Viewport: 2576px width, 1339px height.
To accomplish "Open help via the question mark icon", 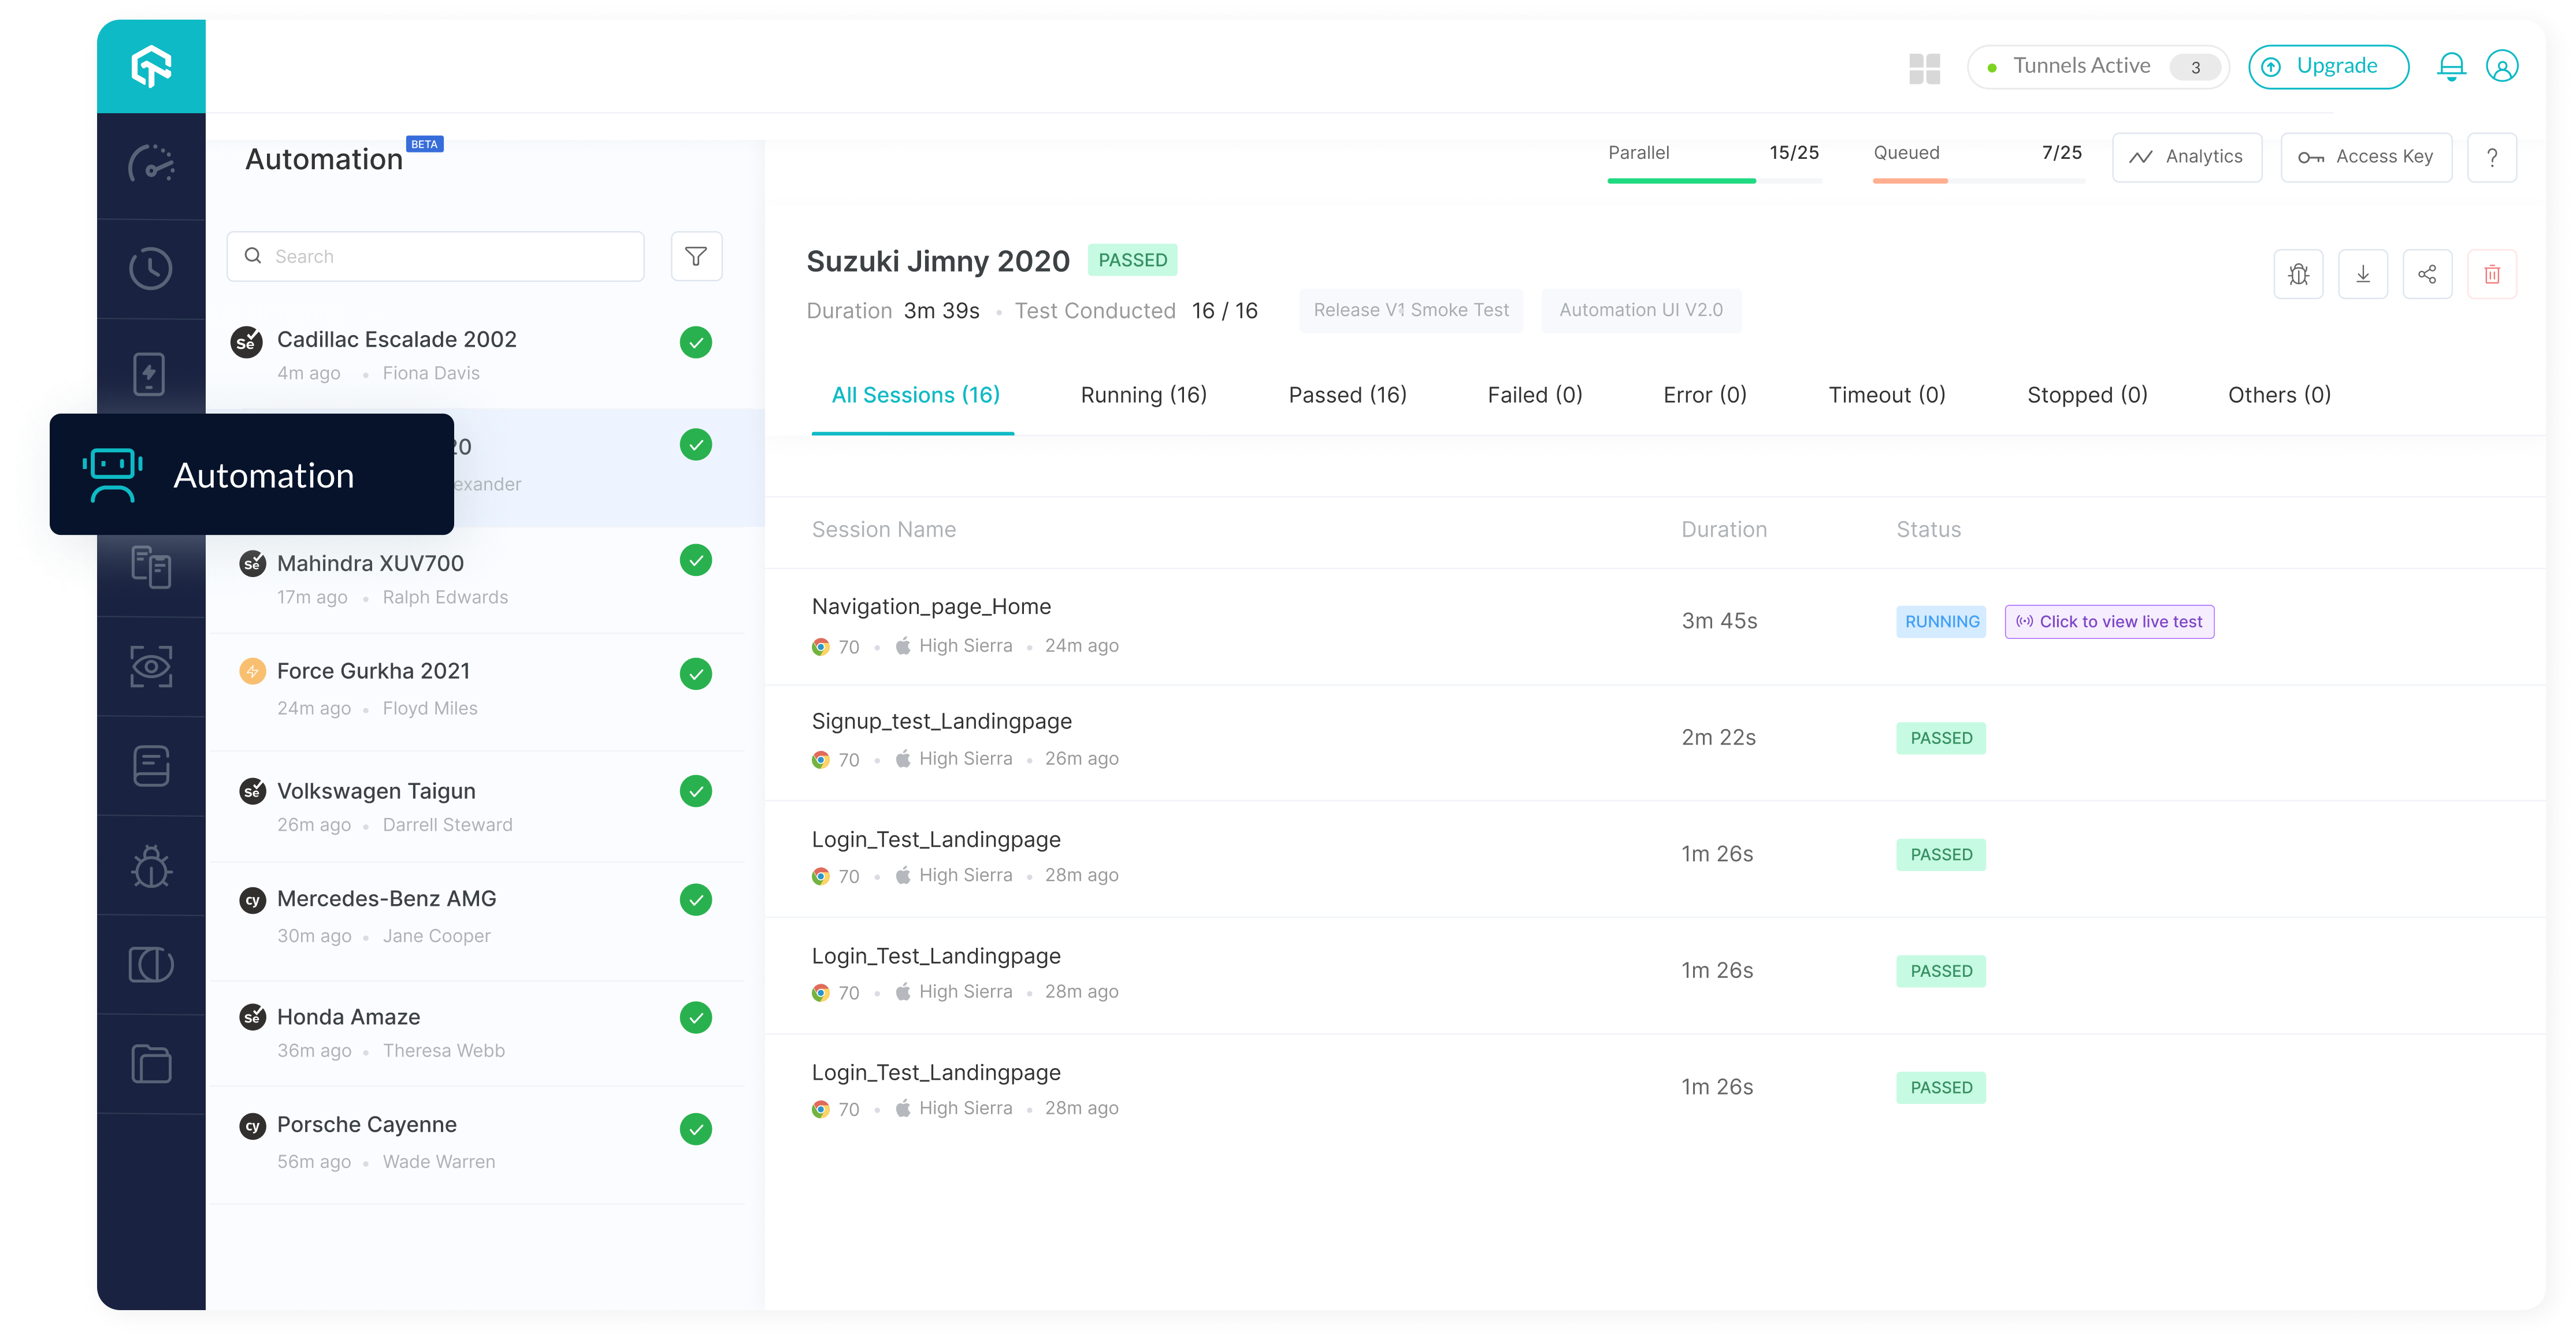I will tap(2493, 157).
